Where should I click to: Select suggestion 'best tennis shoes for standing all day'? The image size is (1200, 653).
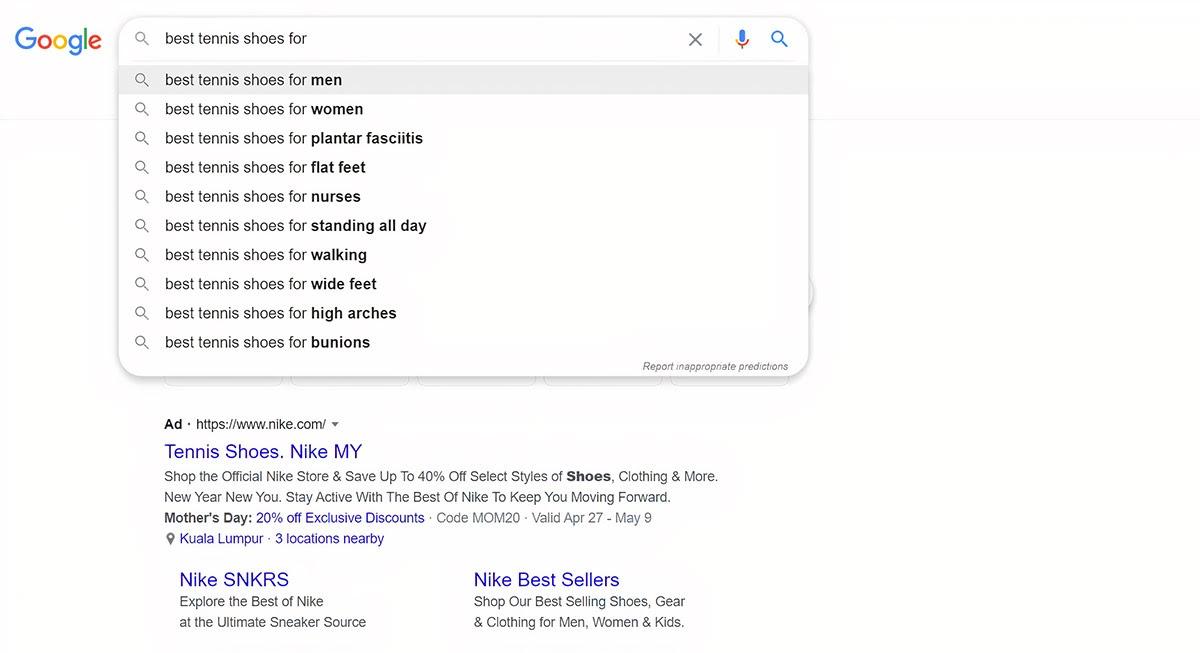click(296, 225)
